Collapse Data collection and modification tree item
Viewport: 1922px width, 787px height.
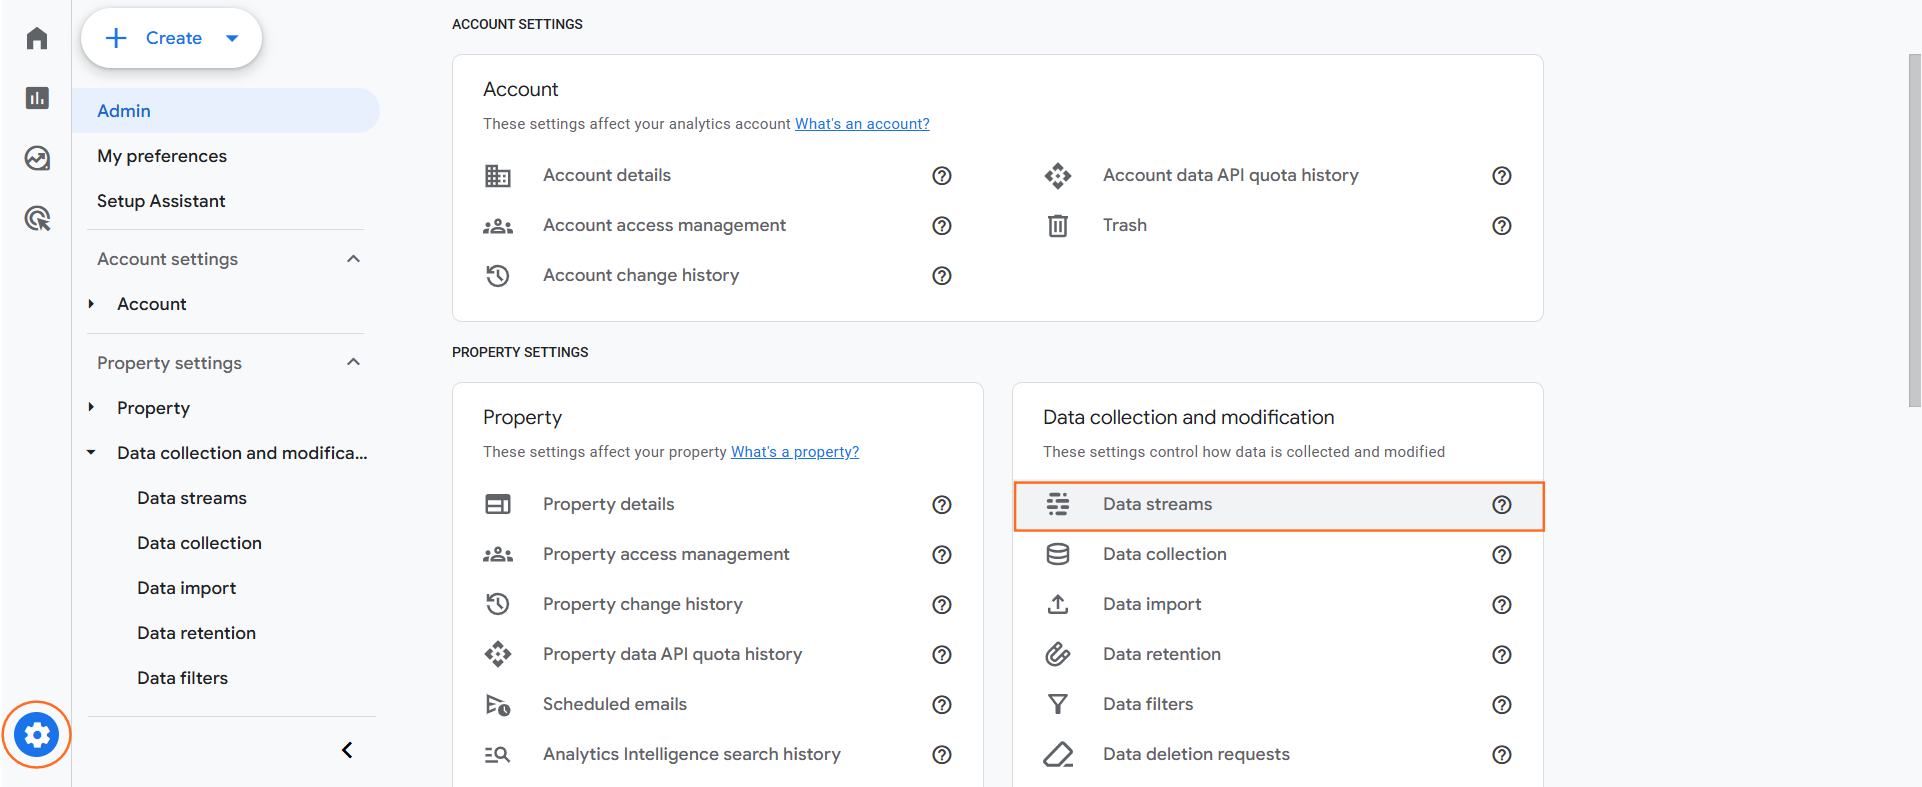click(x=91, y=453)
